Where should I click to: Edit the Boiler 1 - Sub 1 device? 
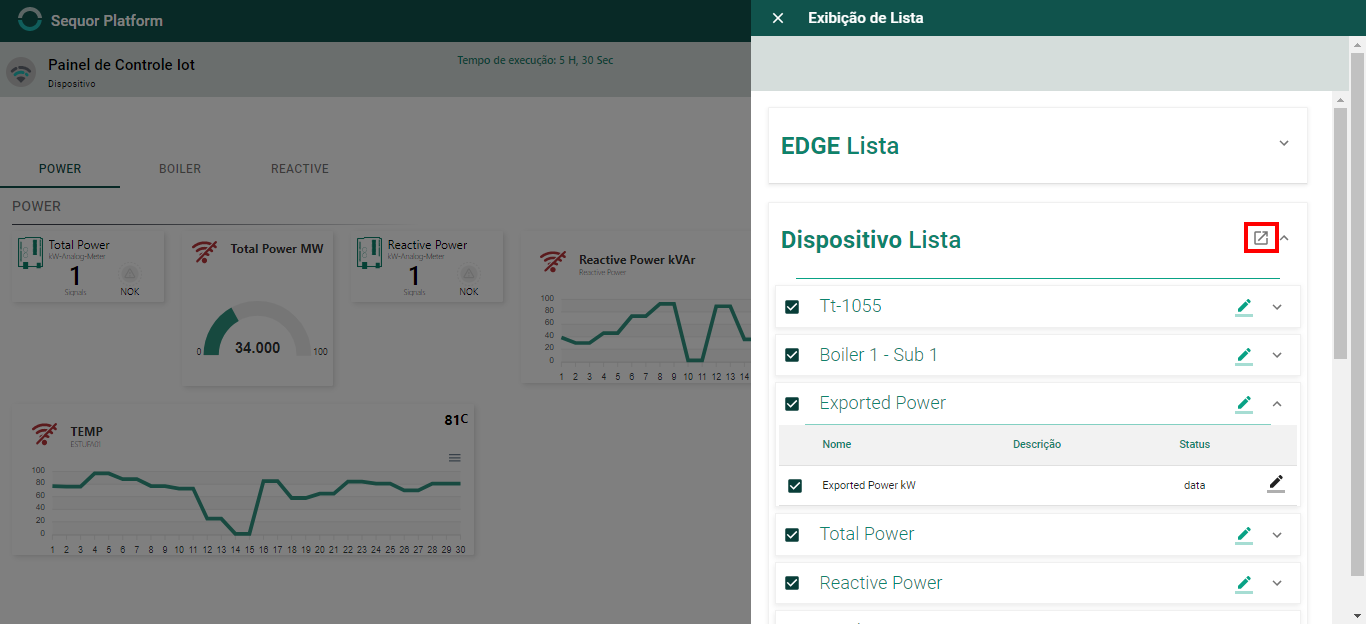pyautogui.click(x=1244, y=355)
